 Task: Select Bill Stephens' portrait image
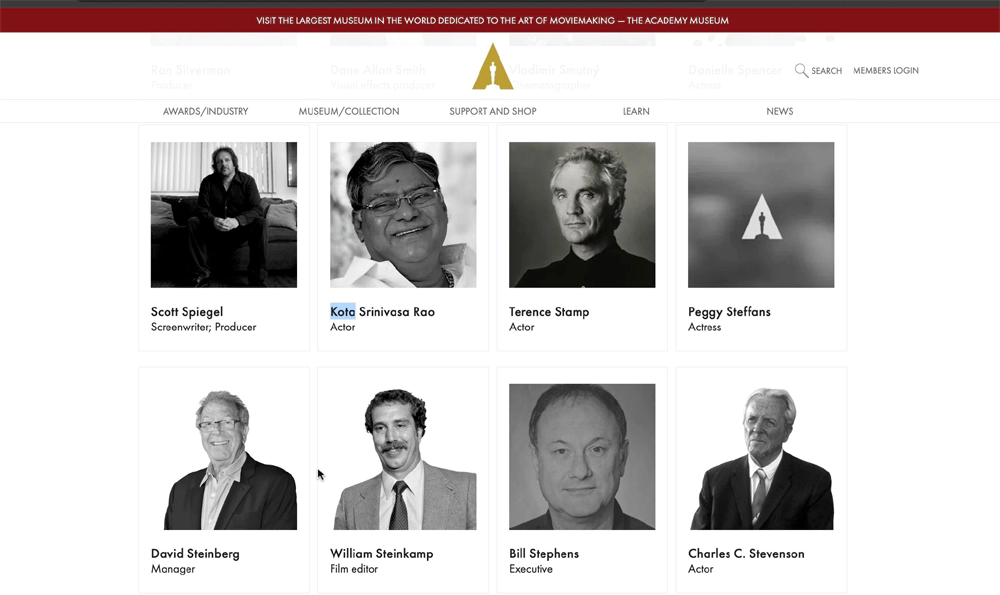pyautogui.click(x=582, y=457)
